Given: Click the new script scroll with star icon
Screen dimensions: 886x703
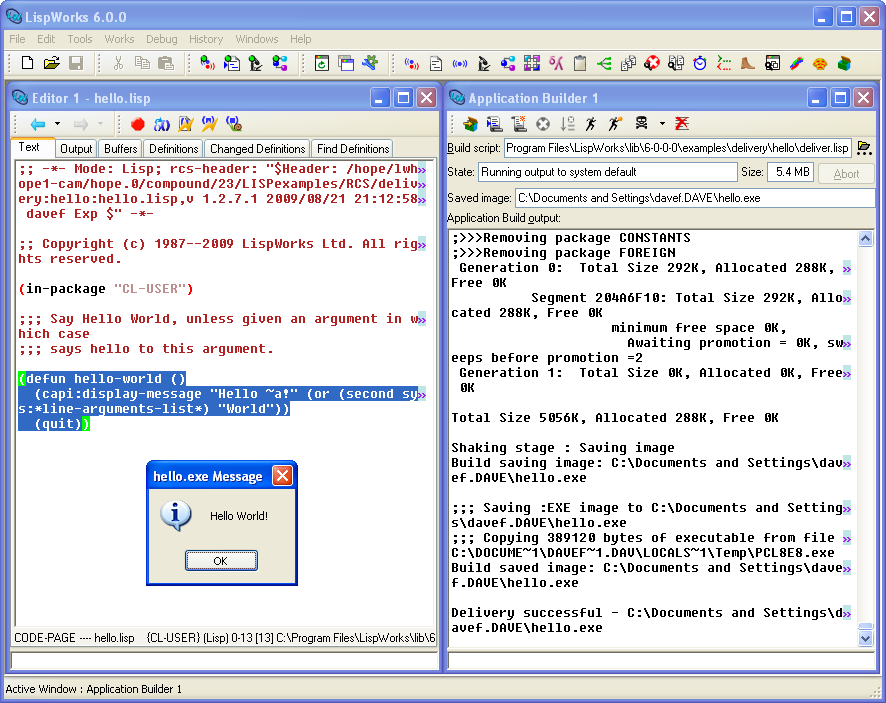Looking at the screenshot, I should tap(519, 124).
